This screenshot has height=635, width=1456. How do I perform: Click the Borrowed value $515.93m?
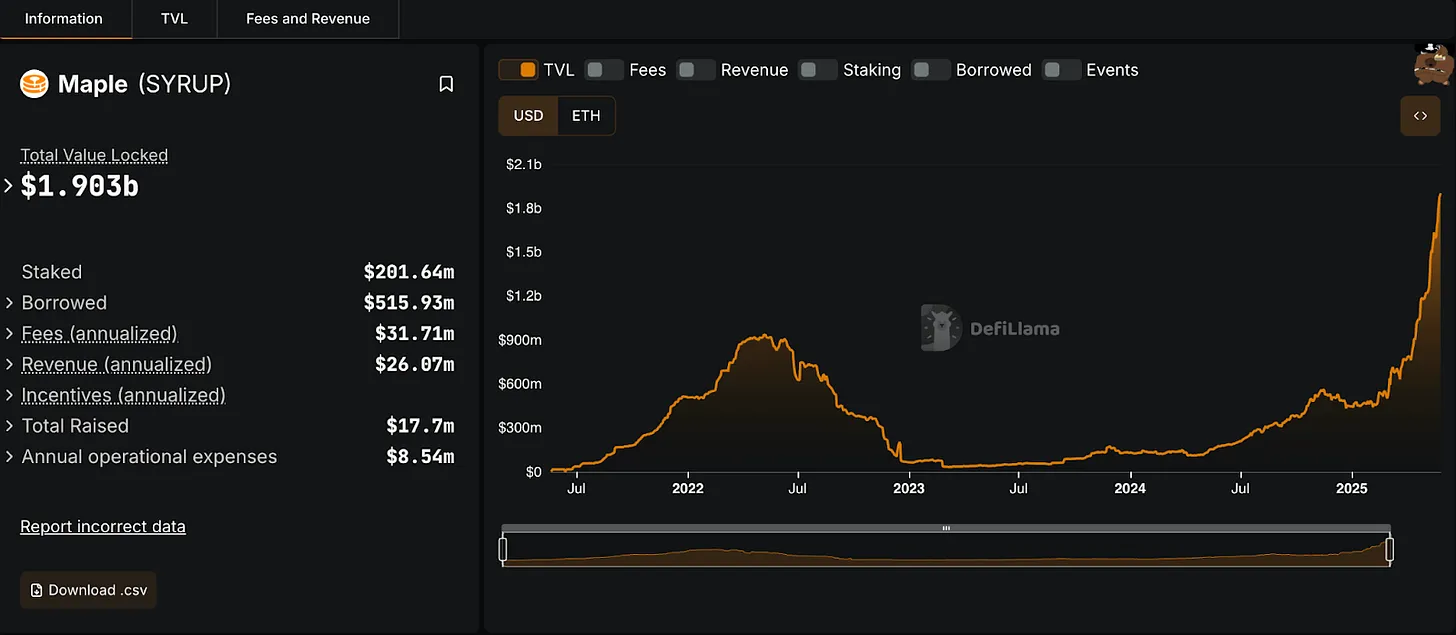409,303
